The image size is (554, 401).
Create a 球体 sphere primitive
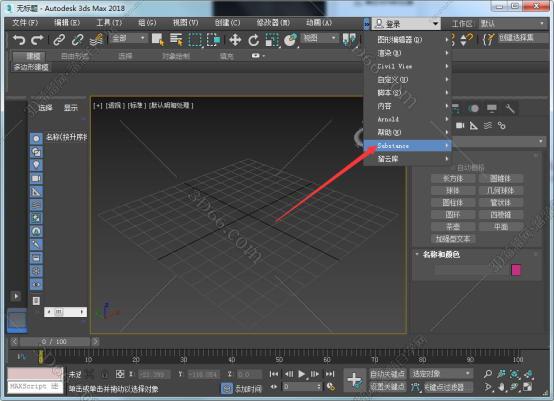point(453,190)
